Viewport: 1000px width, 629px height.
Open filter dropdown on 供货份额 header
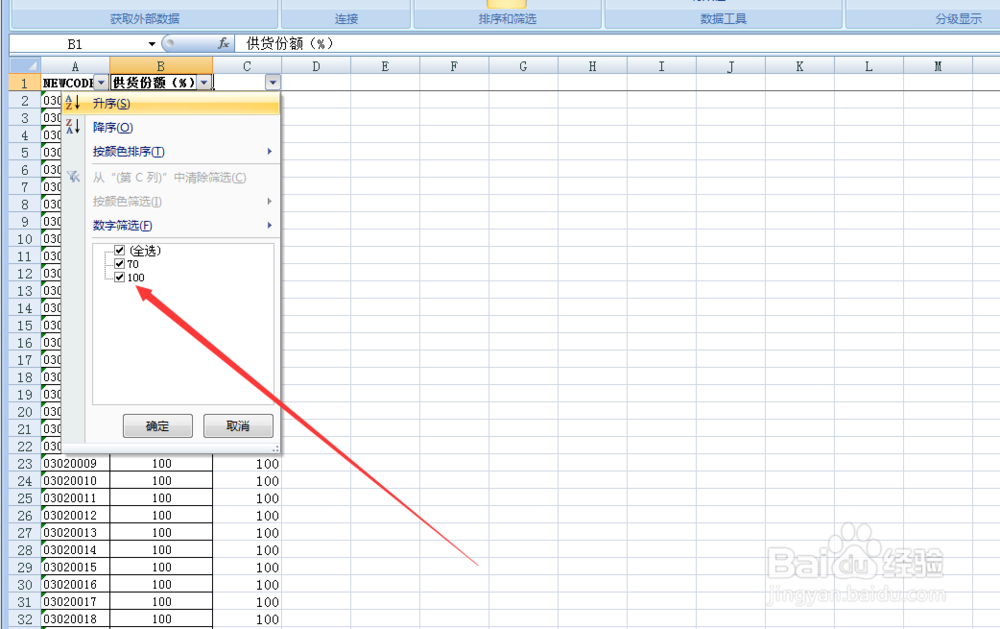click(204, 82)
